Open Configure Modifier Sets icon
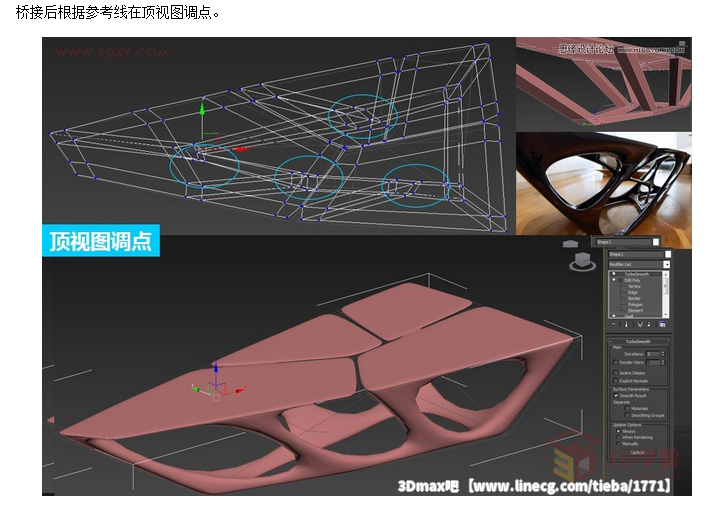 click(662, 324)
